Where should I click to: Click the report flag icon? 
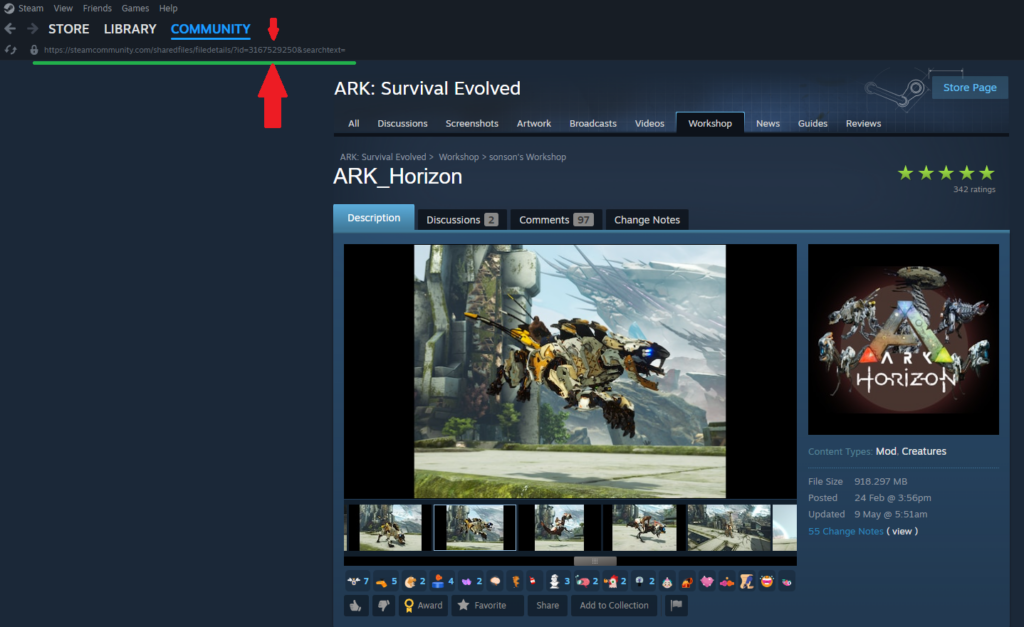point(676,605)
